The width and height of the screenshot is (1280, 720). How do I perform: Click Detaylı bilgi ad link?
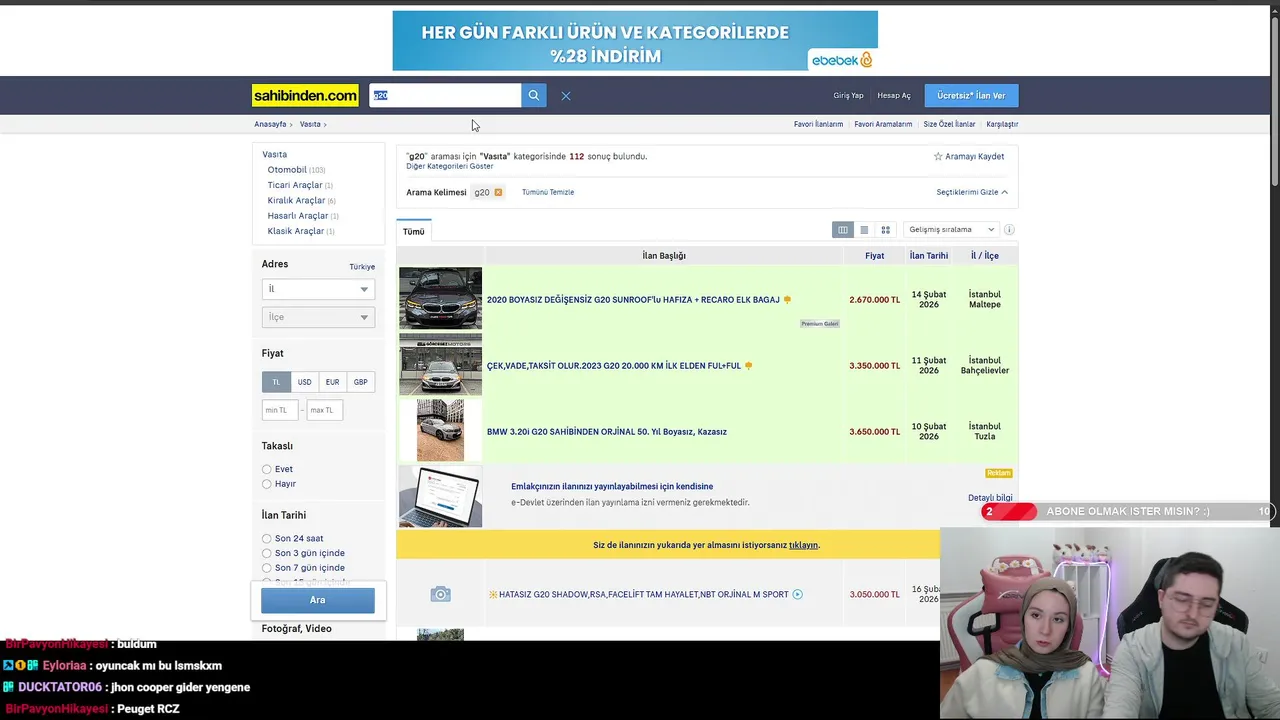[990, 498]
